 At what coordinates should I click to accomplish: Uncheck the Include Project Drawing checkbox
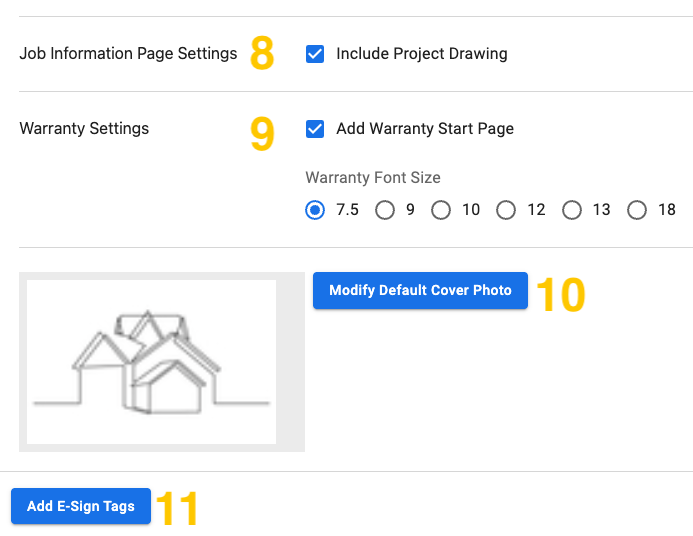point(315,54)
